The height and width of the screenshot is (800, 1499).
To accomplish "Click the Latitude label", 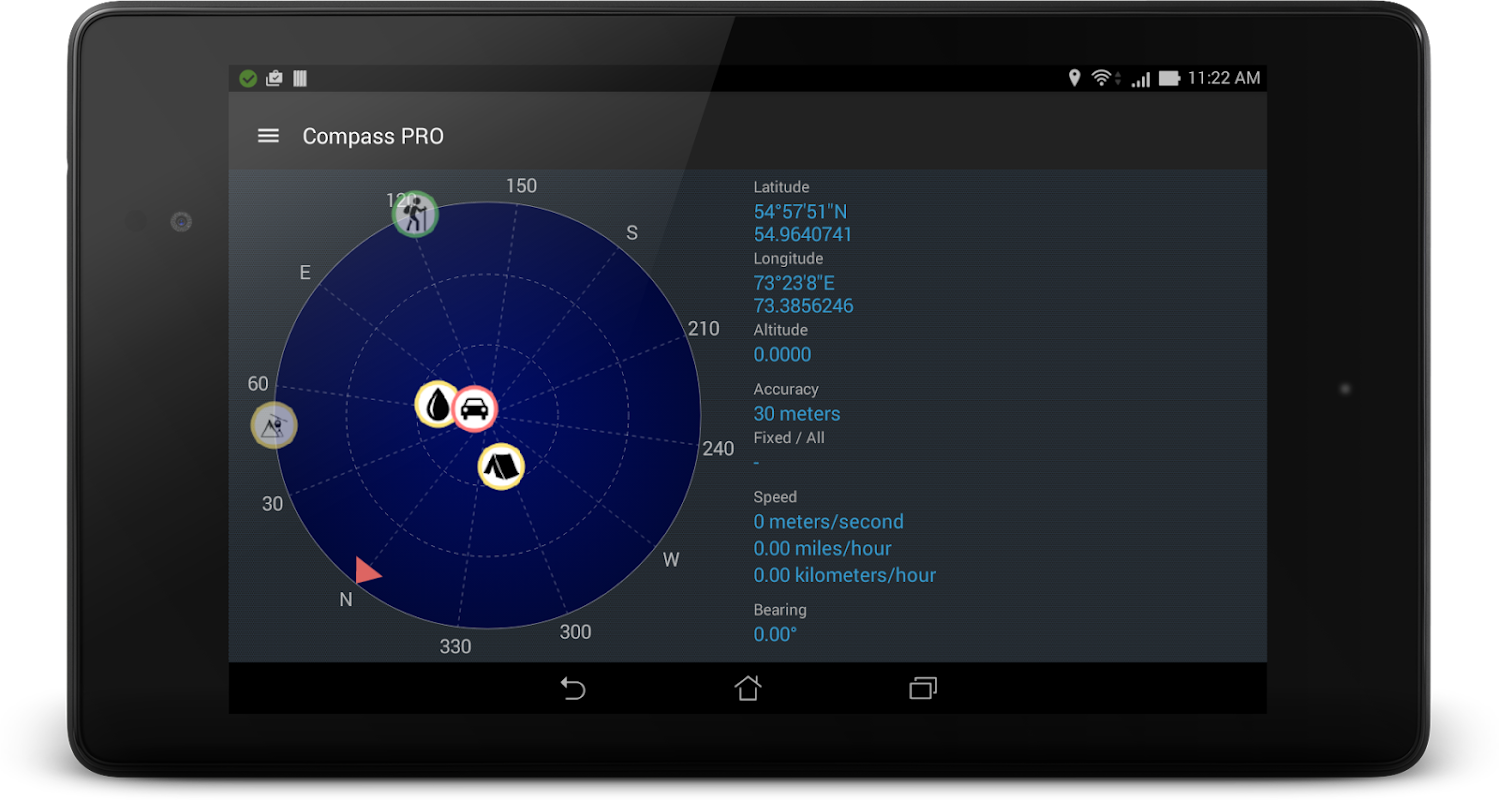I will pyautogui.click(x=781, y=187).
